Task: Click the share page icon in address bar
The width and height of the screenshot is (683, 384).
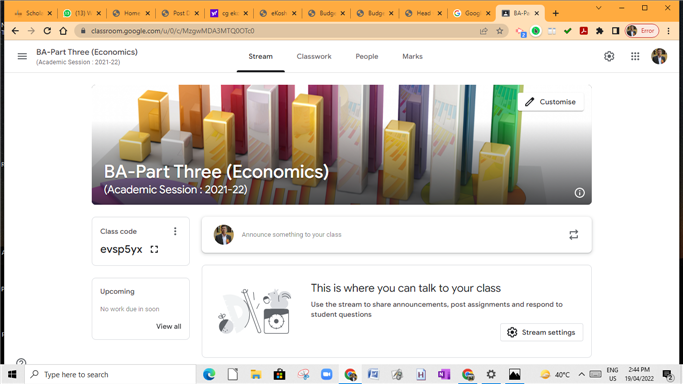Action: pos(484,31)
